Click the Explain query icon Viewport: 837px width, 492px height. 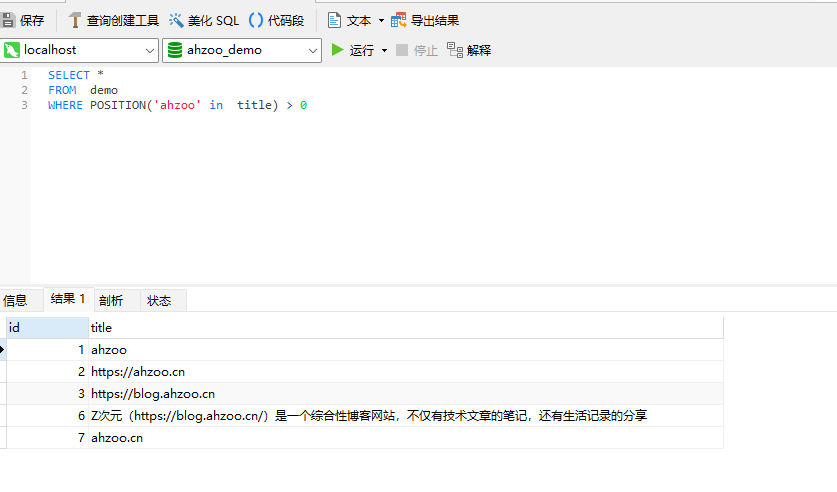[455, 50]
